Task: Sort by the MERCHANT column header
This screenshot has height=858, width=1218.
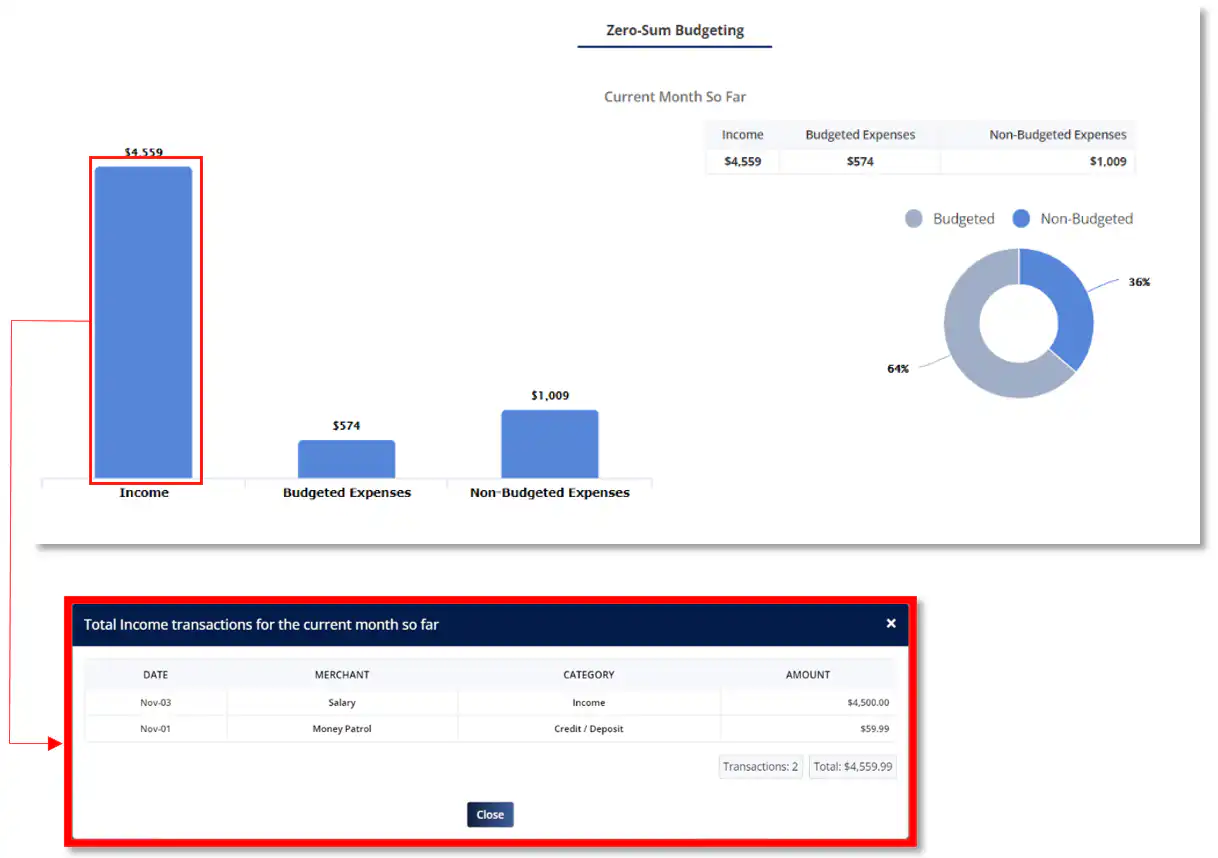Action: (342, 675)
